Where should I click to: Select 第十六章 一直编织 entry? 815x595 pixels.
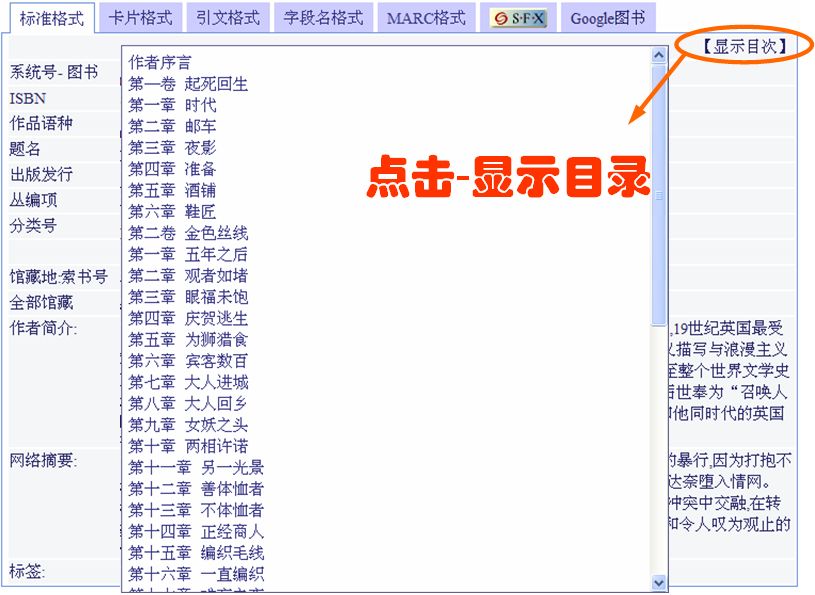196,574
